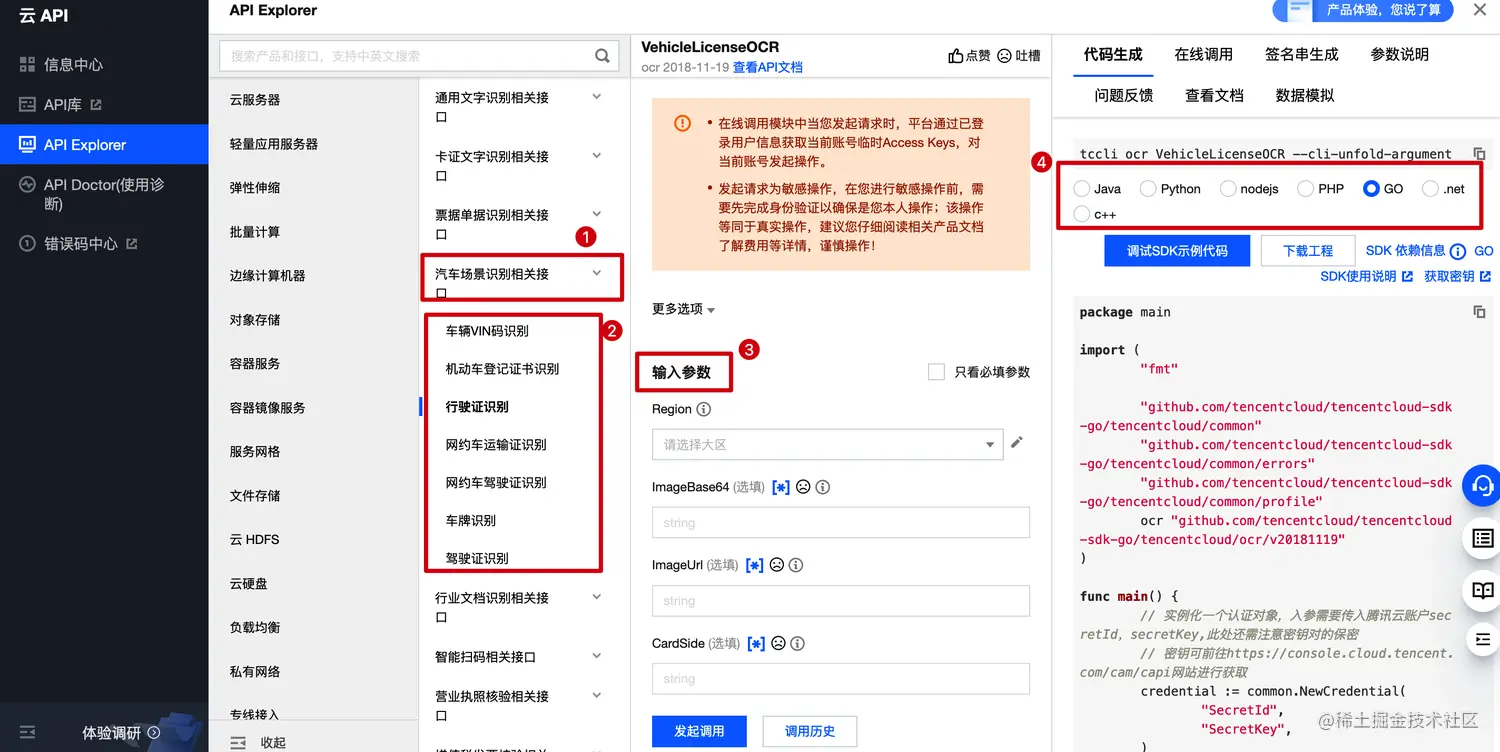1500x752 pixels.
Task: Switch to 在线调用 tab
Action: pos(1203,54)
